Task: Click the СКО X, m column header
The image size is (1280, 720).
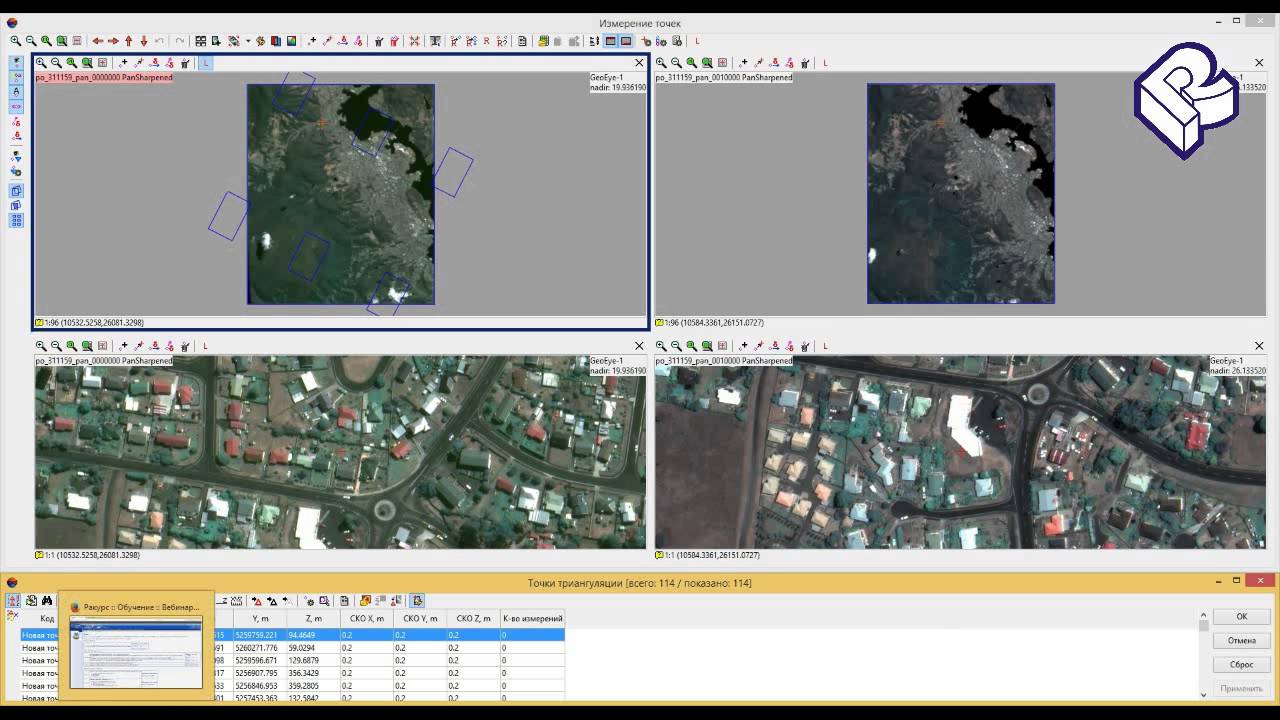Action: coord(366,618)
